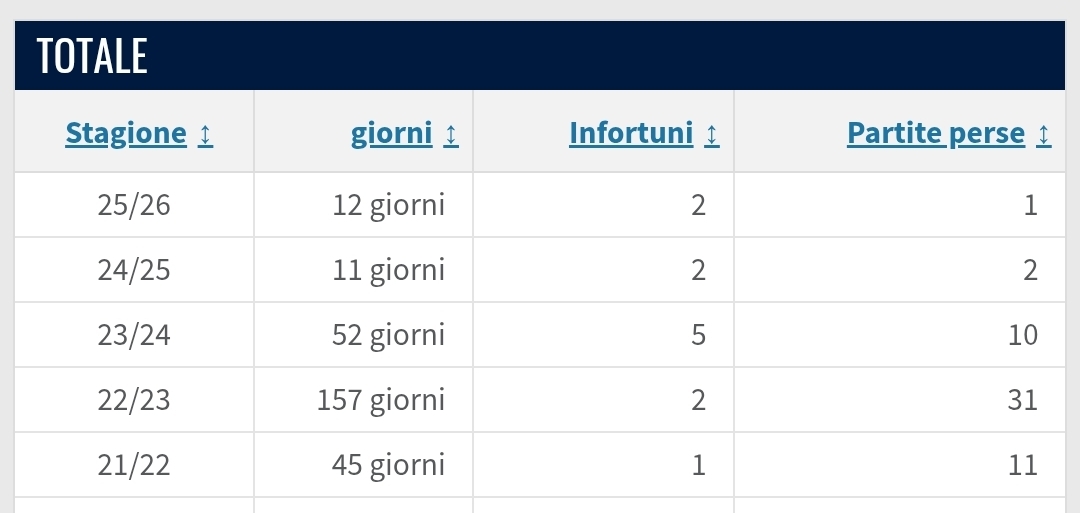Select season 25/26 row cell
Screen dimensions: 1080x513
point(134,205)
